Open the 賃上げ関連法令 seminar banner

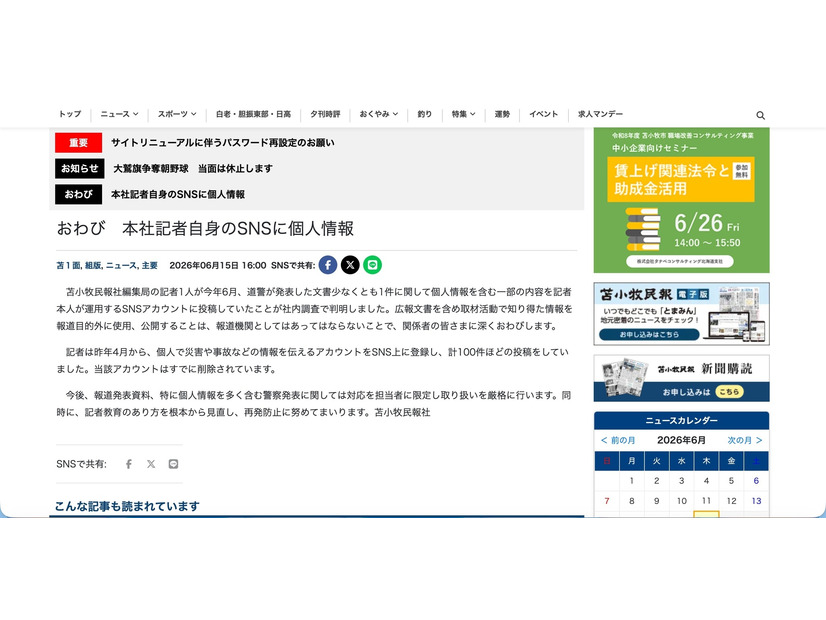681,200
